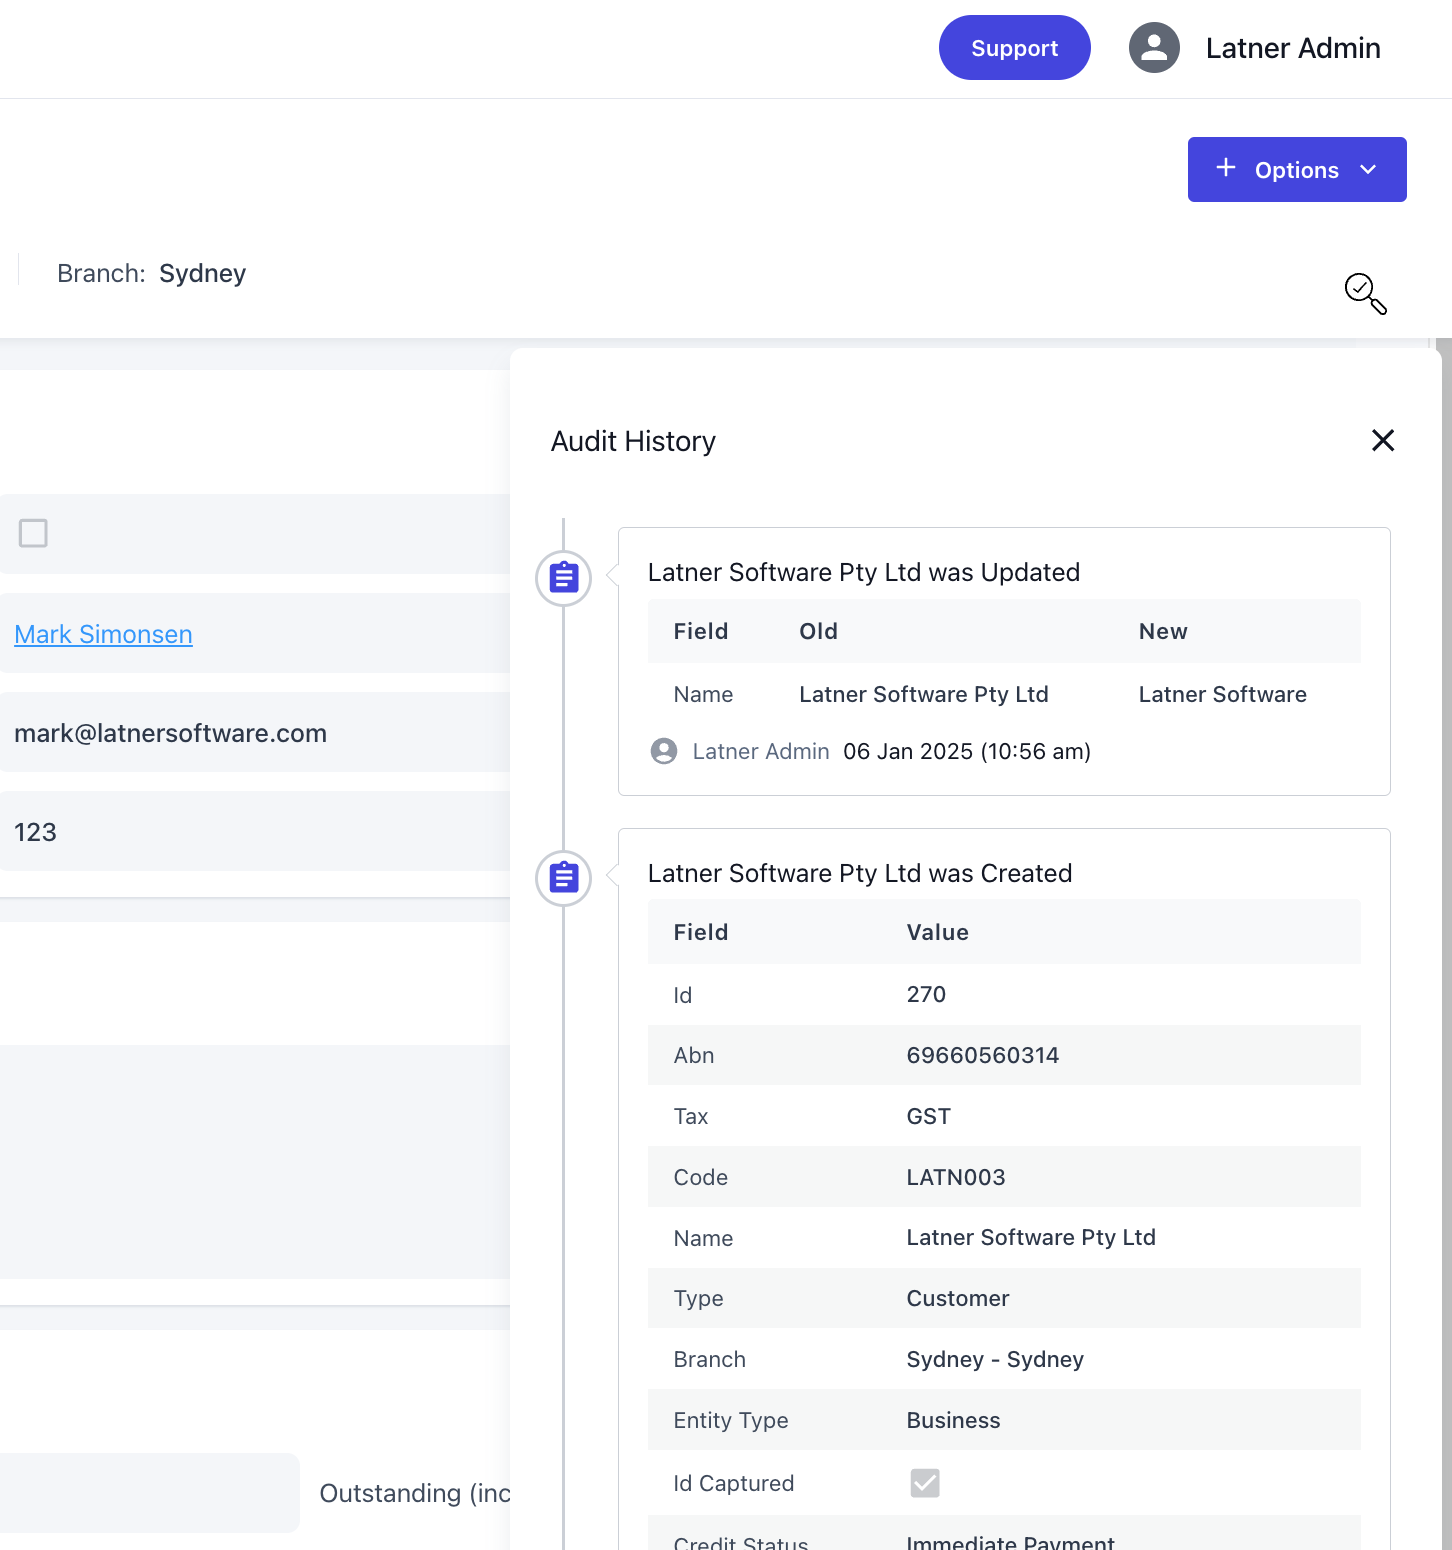Viewport: 1452px width, 1550px height.
Task: Click the small user icon beside Latner Admin
Action: [664, 751]
